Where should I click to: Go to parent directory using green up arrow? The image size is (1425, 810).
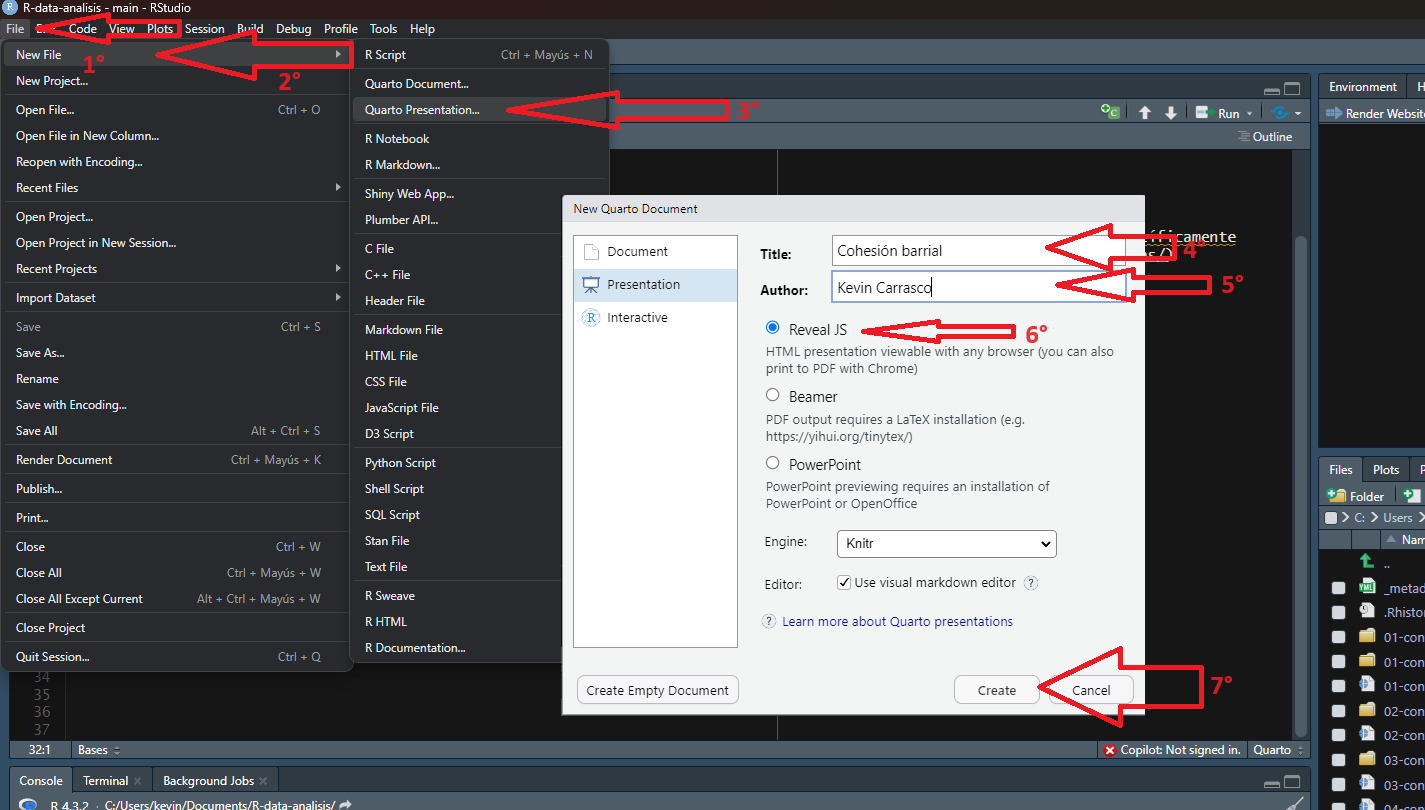(x=1367, y=562)
